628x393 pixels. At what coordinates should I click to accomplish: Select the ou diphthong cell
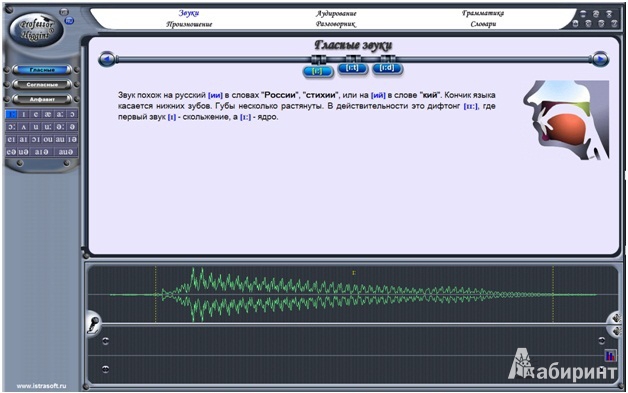click(x=48, y=139)
